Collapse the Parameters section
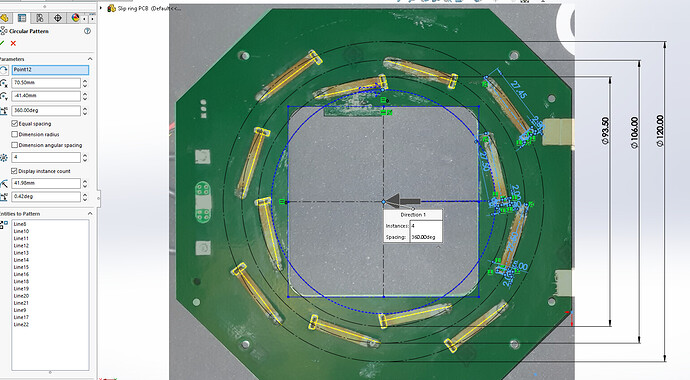Screen dimensions: 690x380 [90, 59]
